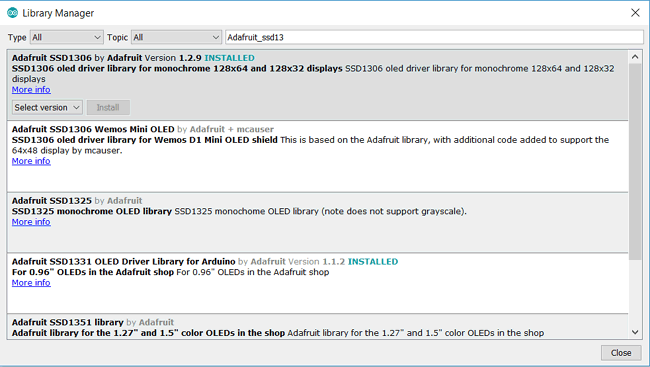Open More info link for SSD1306 Wemos Mini OLED
The height and width of the screenshot is (367, 650).
point(31,161)
